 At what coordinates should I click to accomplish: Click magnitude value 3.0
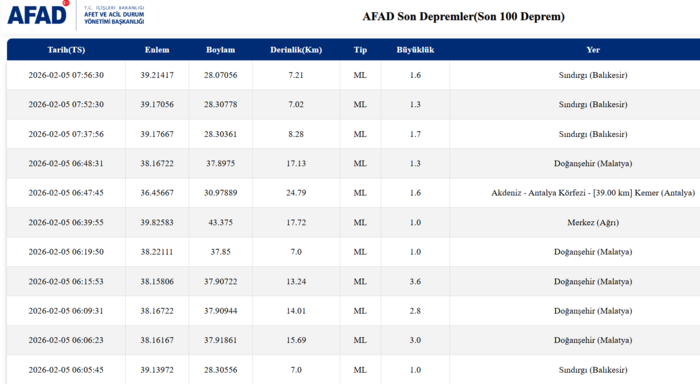pyautogui.click(x=415, y=340)
